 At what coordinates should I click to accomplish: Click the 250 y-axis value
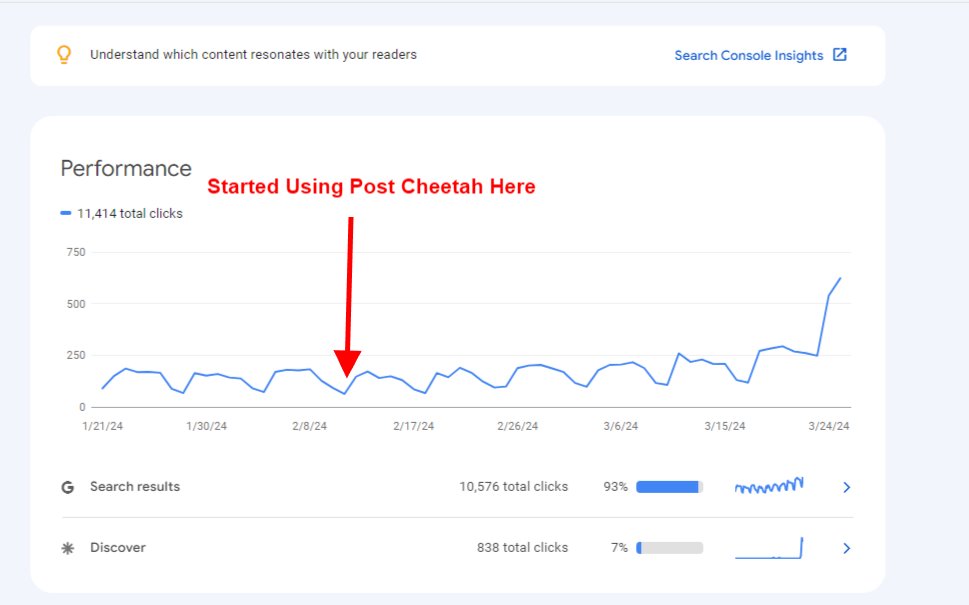pyautogui.click(x=76, y=355)
